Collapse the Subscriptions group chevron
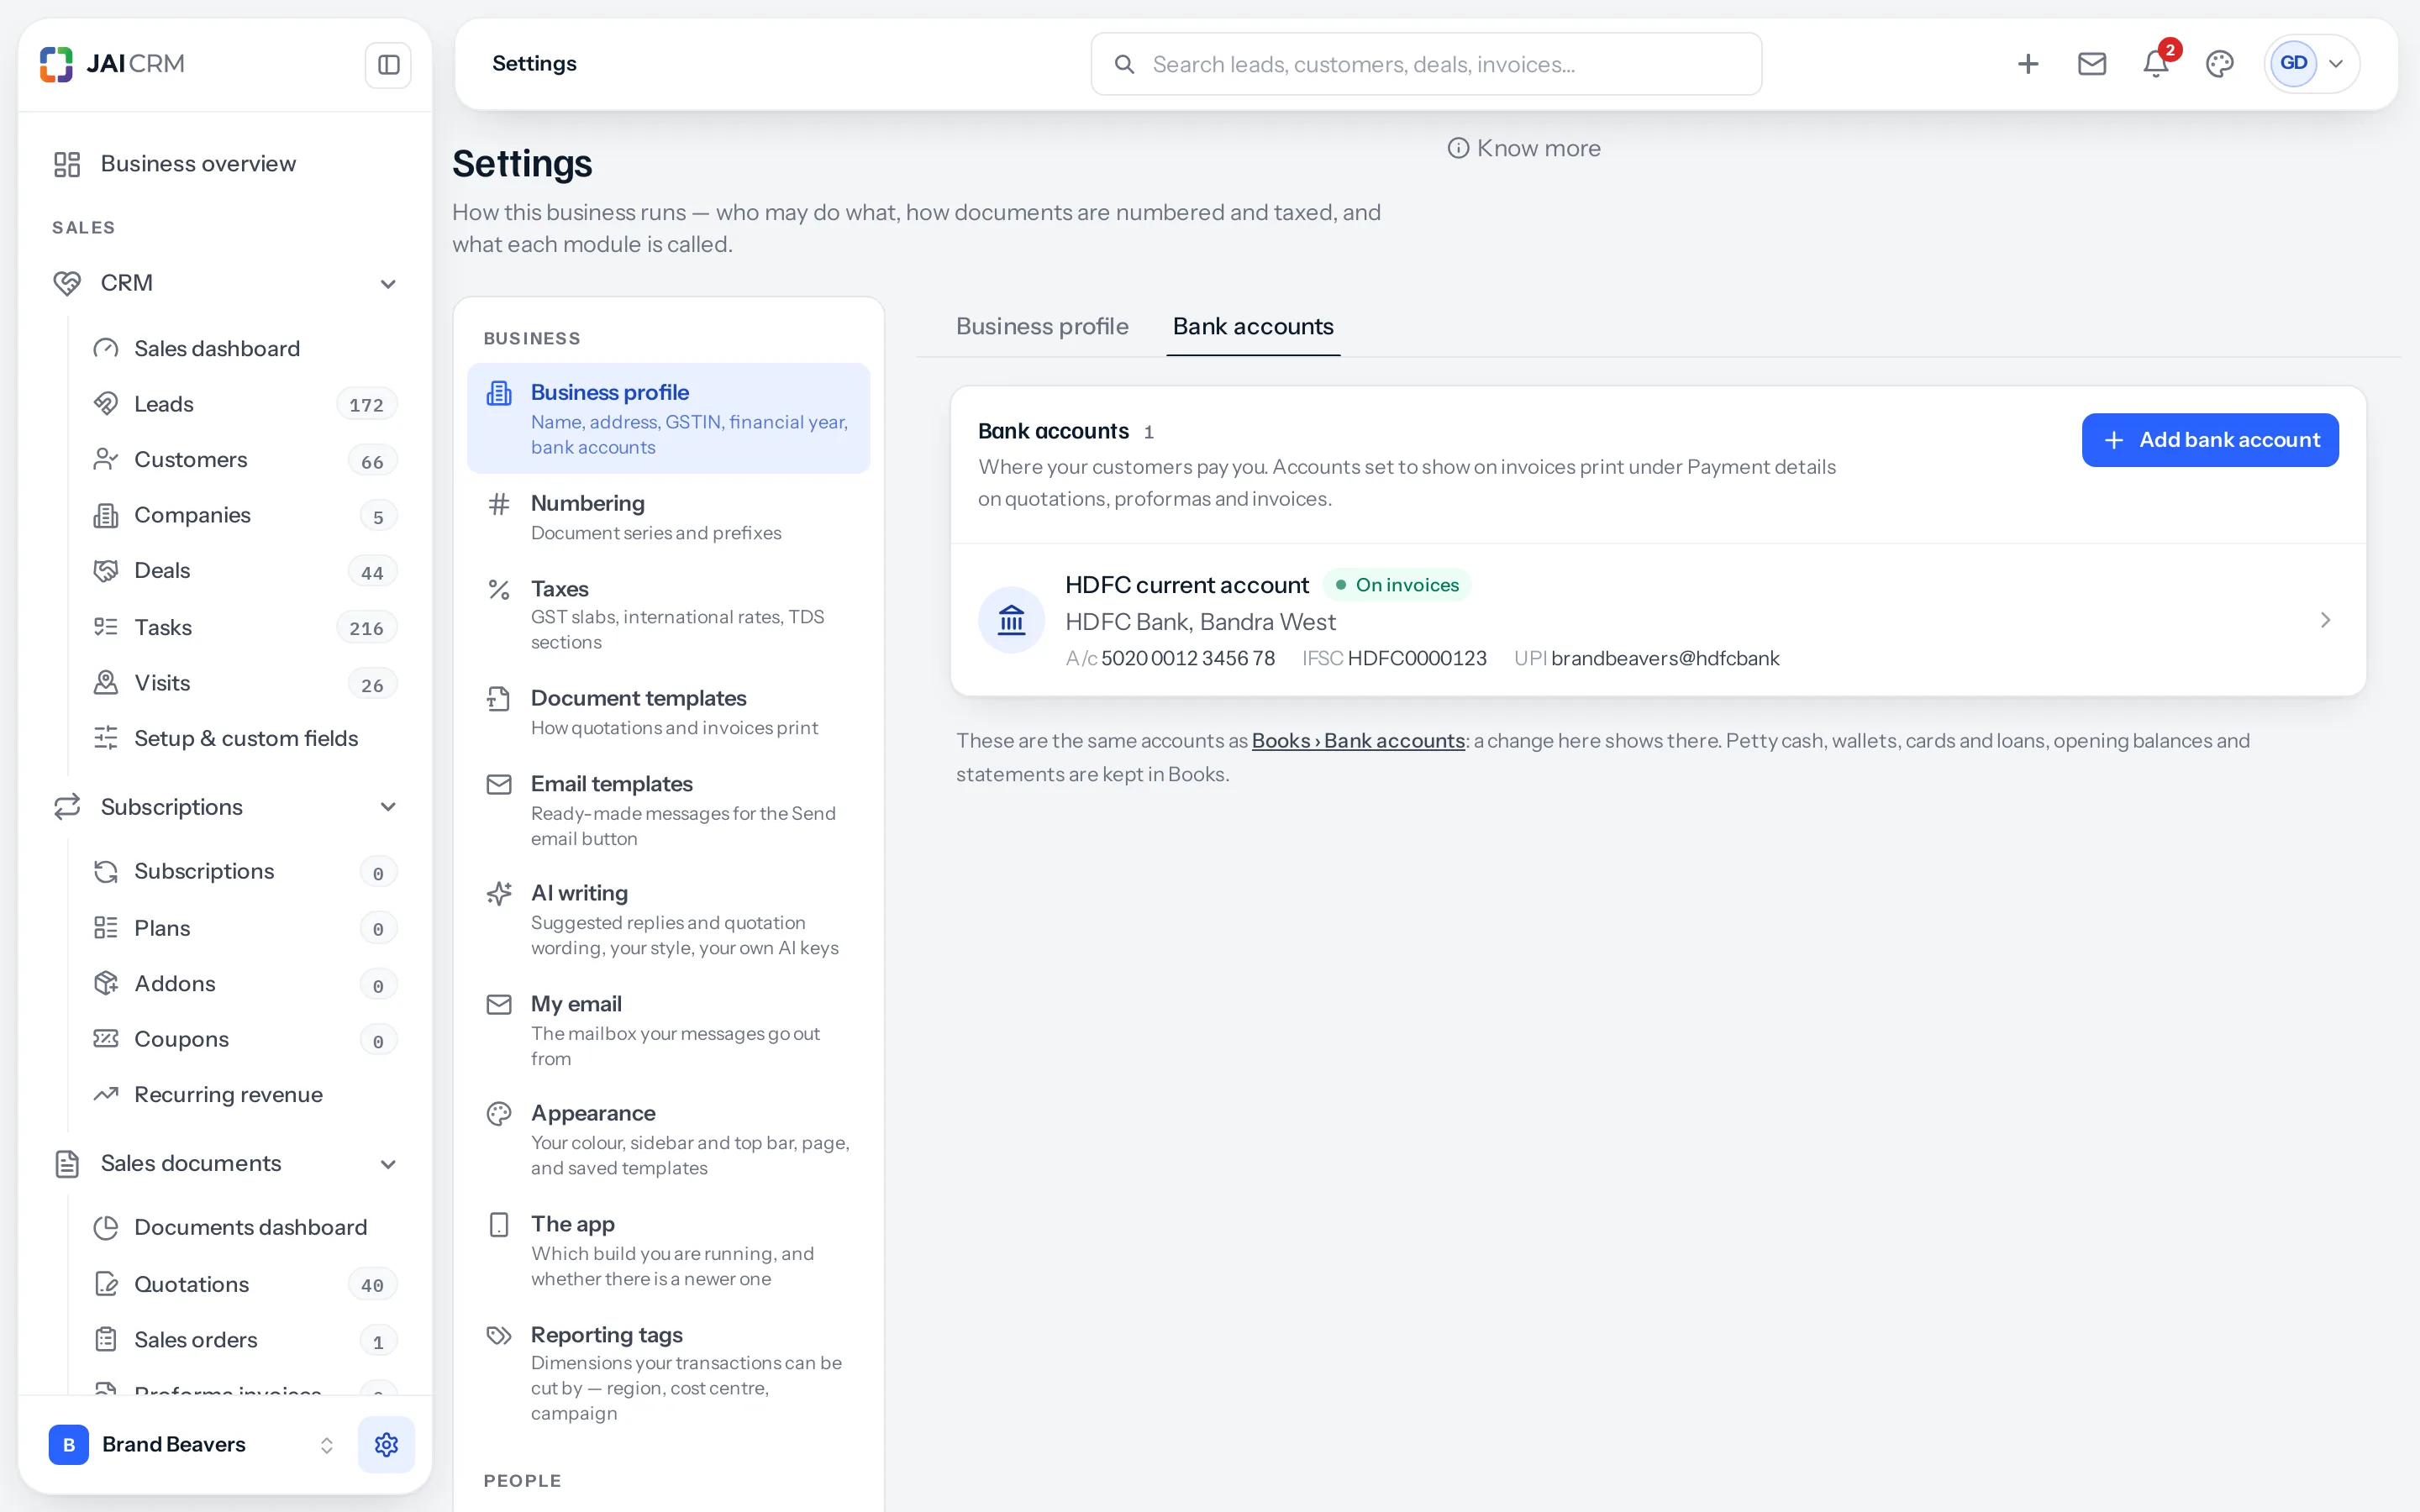 [388, 807]
